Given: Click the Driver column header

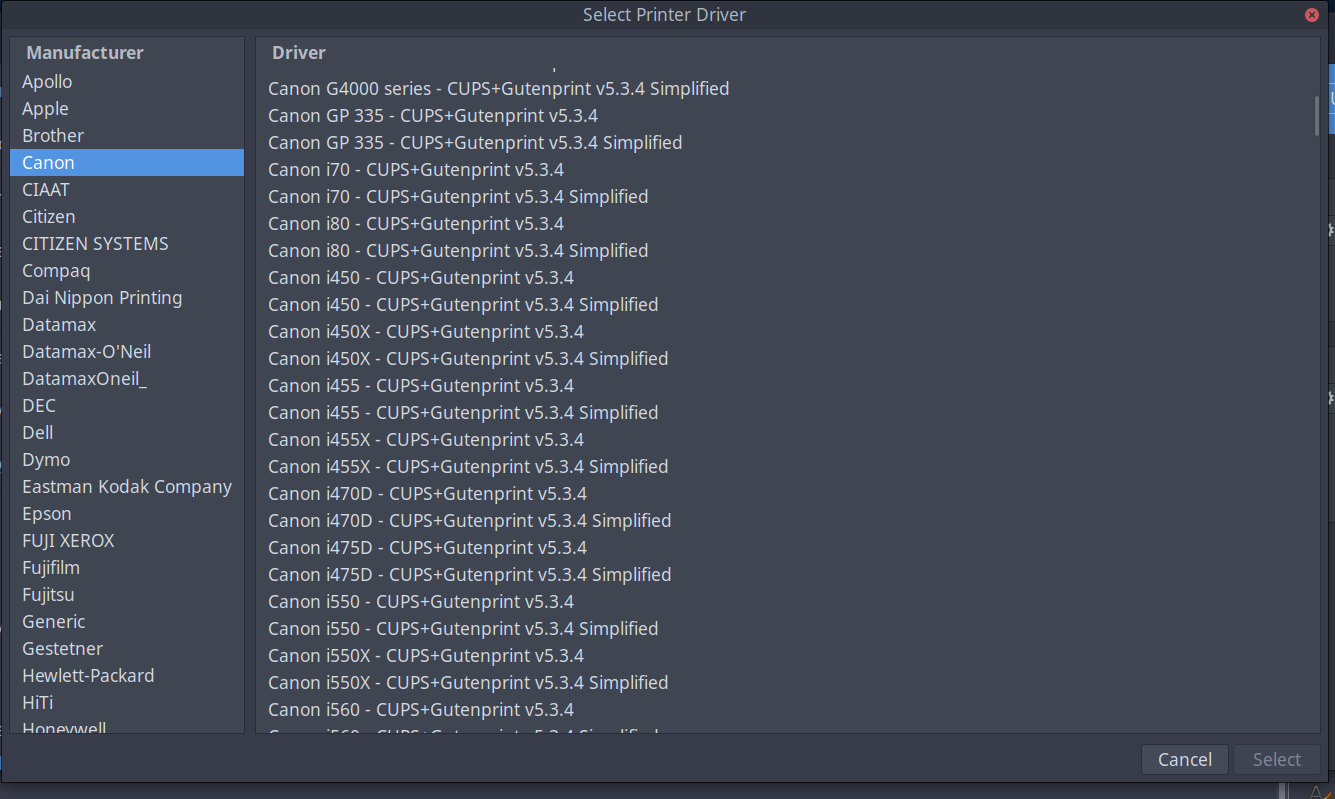Looking at the screenshot, I should (299, 53).
